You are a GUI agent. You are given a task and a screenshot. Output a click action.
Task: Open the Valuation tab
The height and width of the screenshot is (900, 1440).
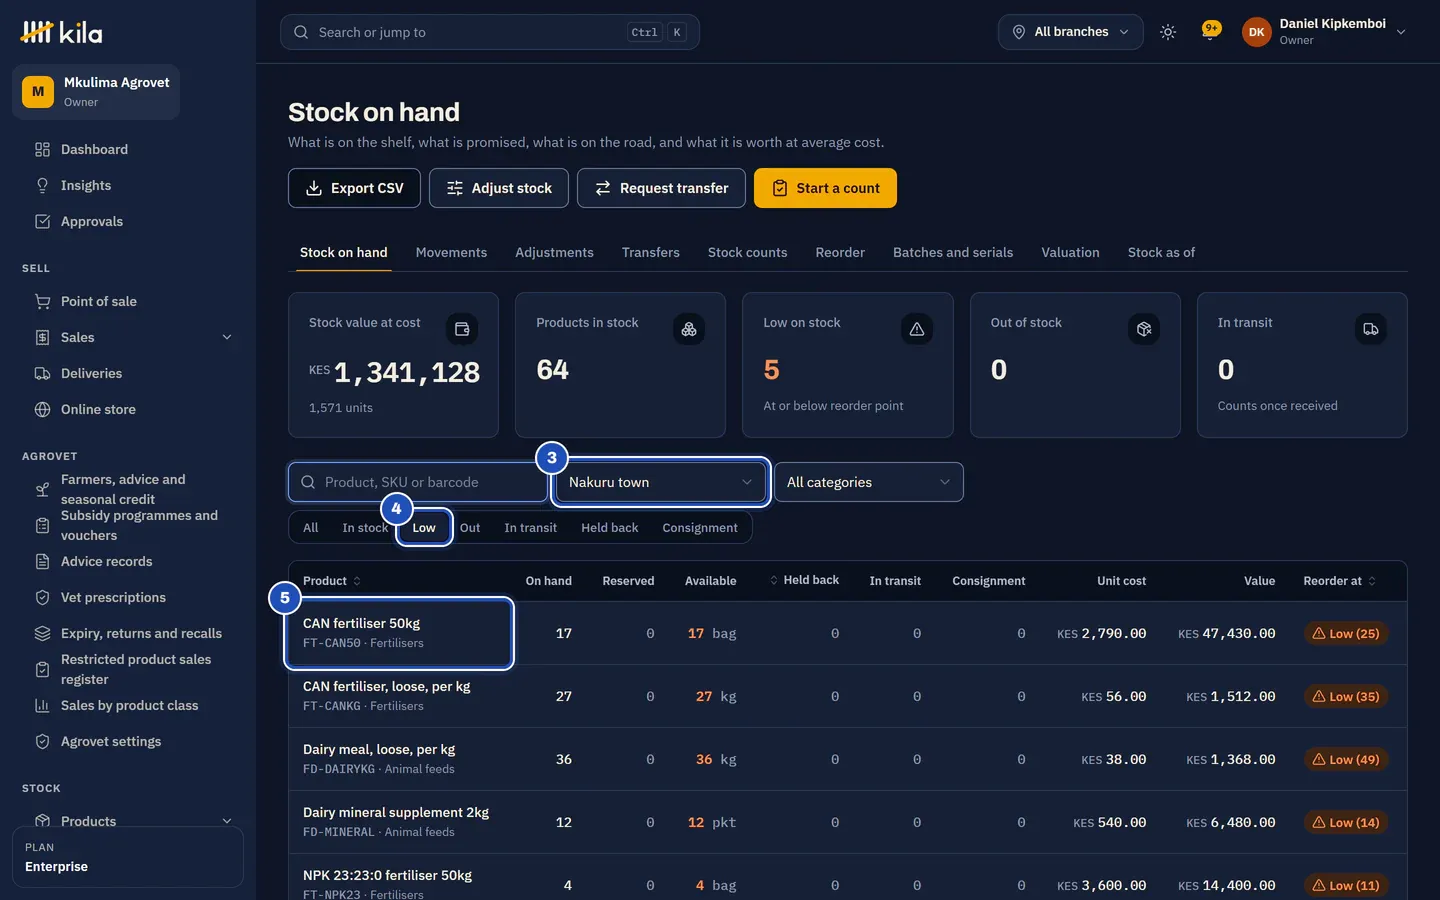[x=1070, y=252]
